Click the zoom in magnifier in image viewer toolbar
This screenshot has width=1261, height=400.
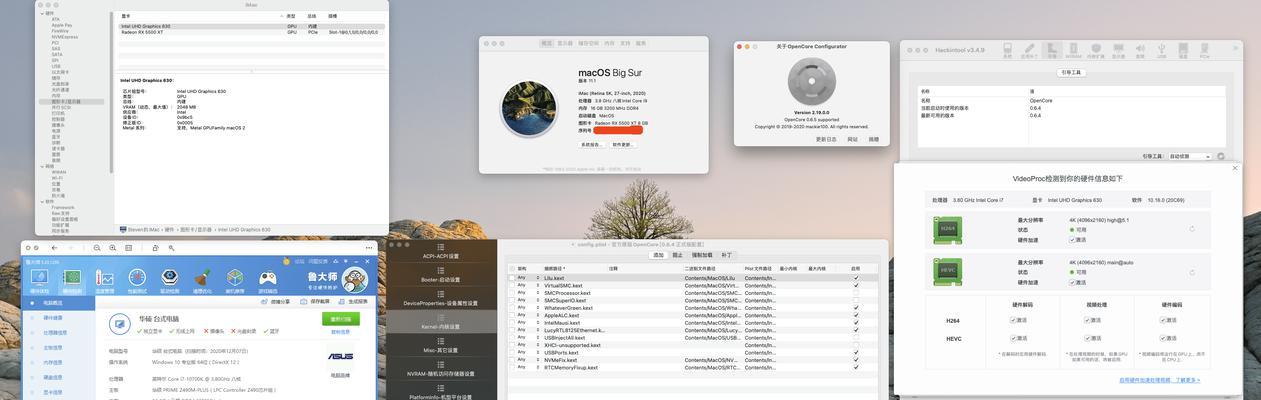(113, 248)
